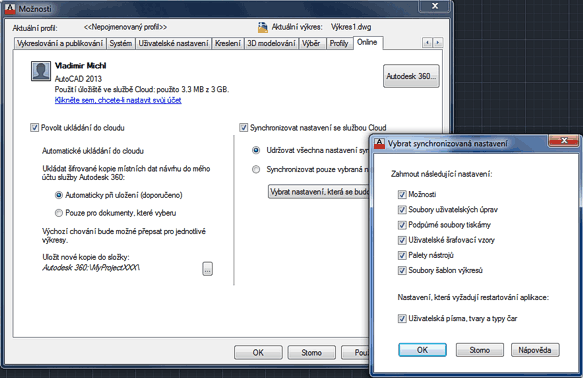Select Pouze pro dokumenty, které vyberu option
This screenshot has width=583, height=378.
(58, 213)
